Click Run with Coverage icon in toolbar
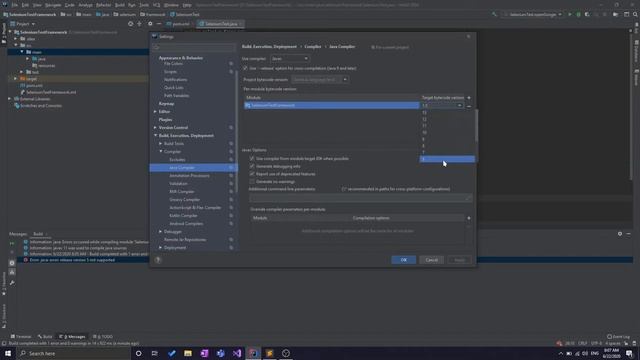Viewport: 640px width, 360px height. [x=587, y=14]
